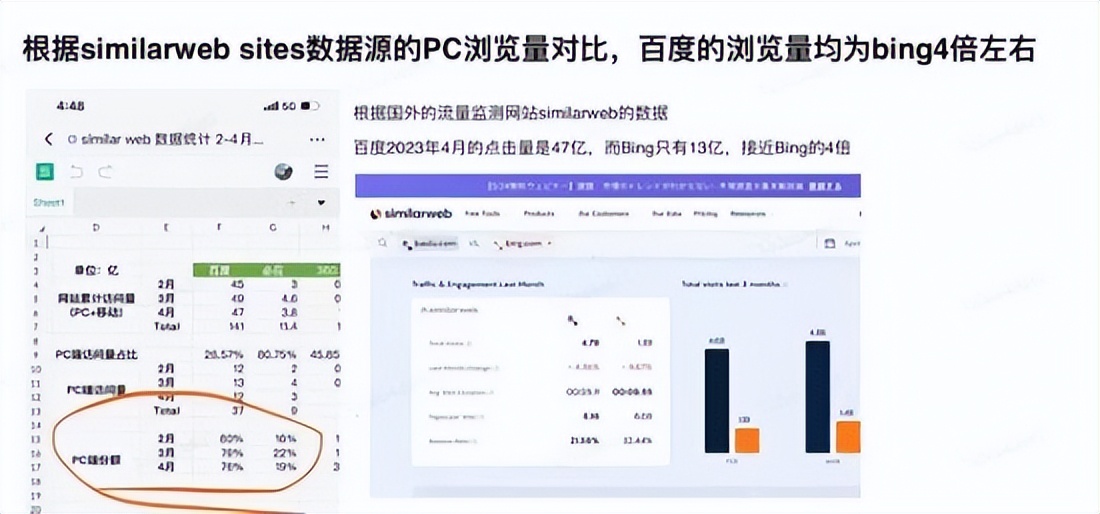This screenshot has height=514, width=1100.
Task: Undo the last spreadsheet edit
Action: point(76,172)
